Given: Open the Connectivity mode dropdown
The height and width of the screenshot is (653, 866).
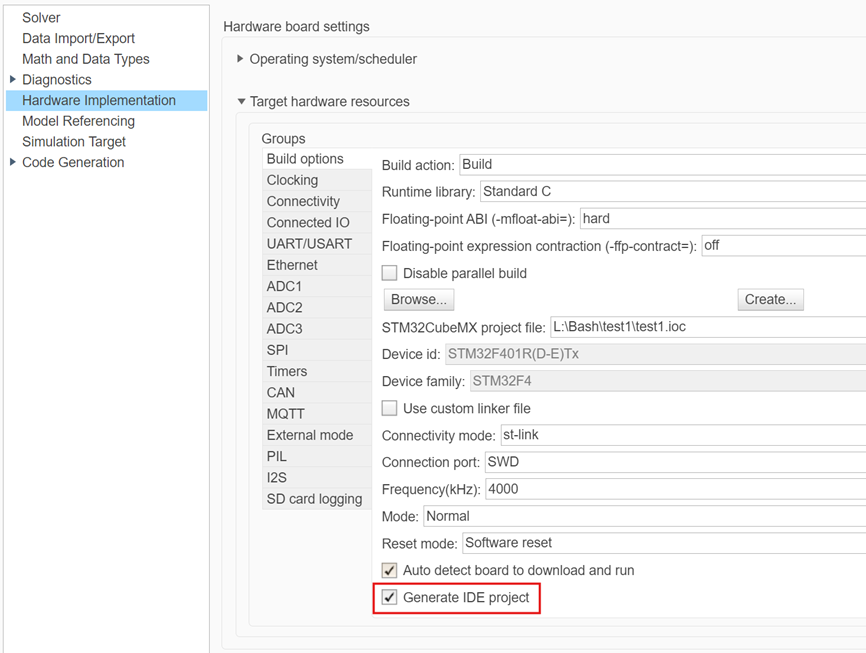Looking at the screenshot, I should click(680, 435).
